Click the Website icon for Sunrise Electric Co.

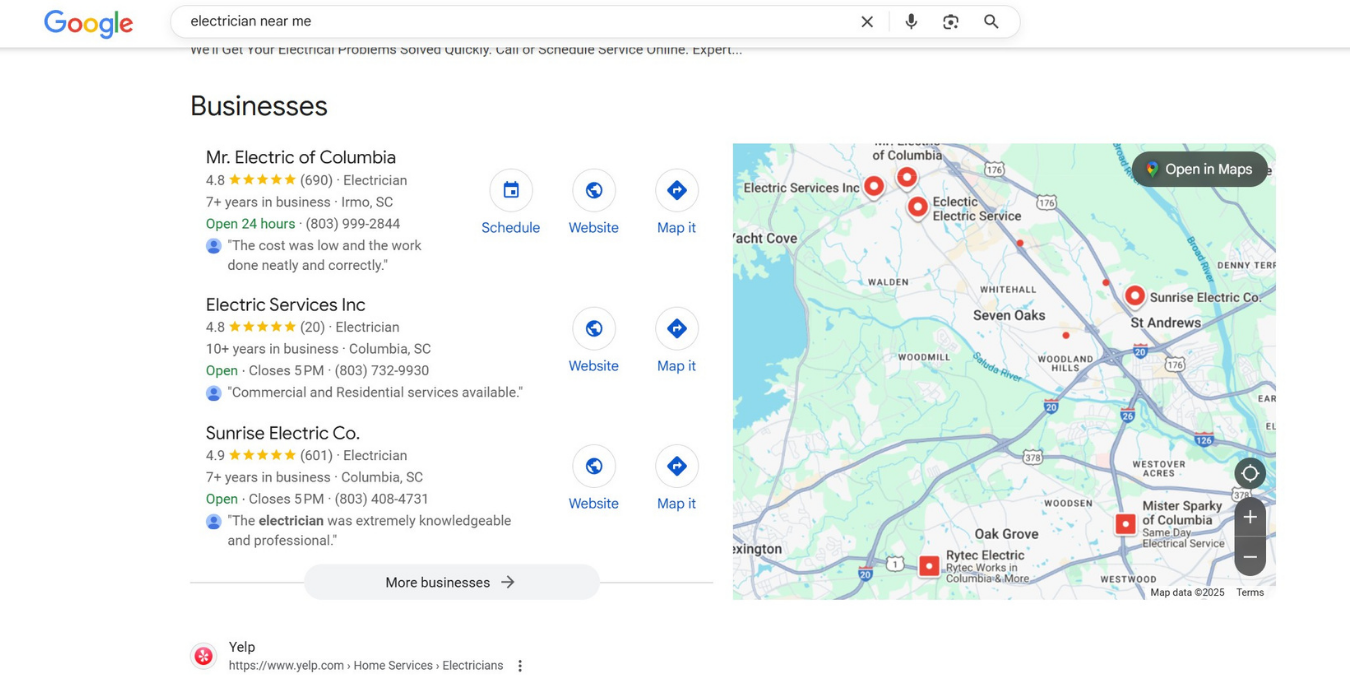(593, 466)
